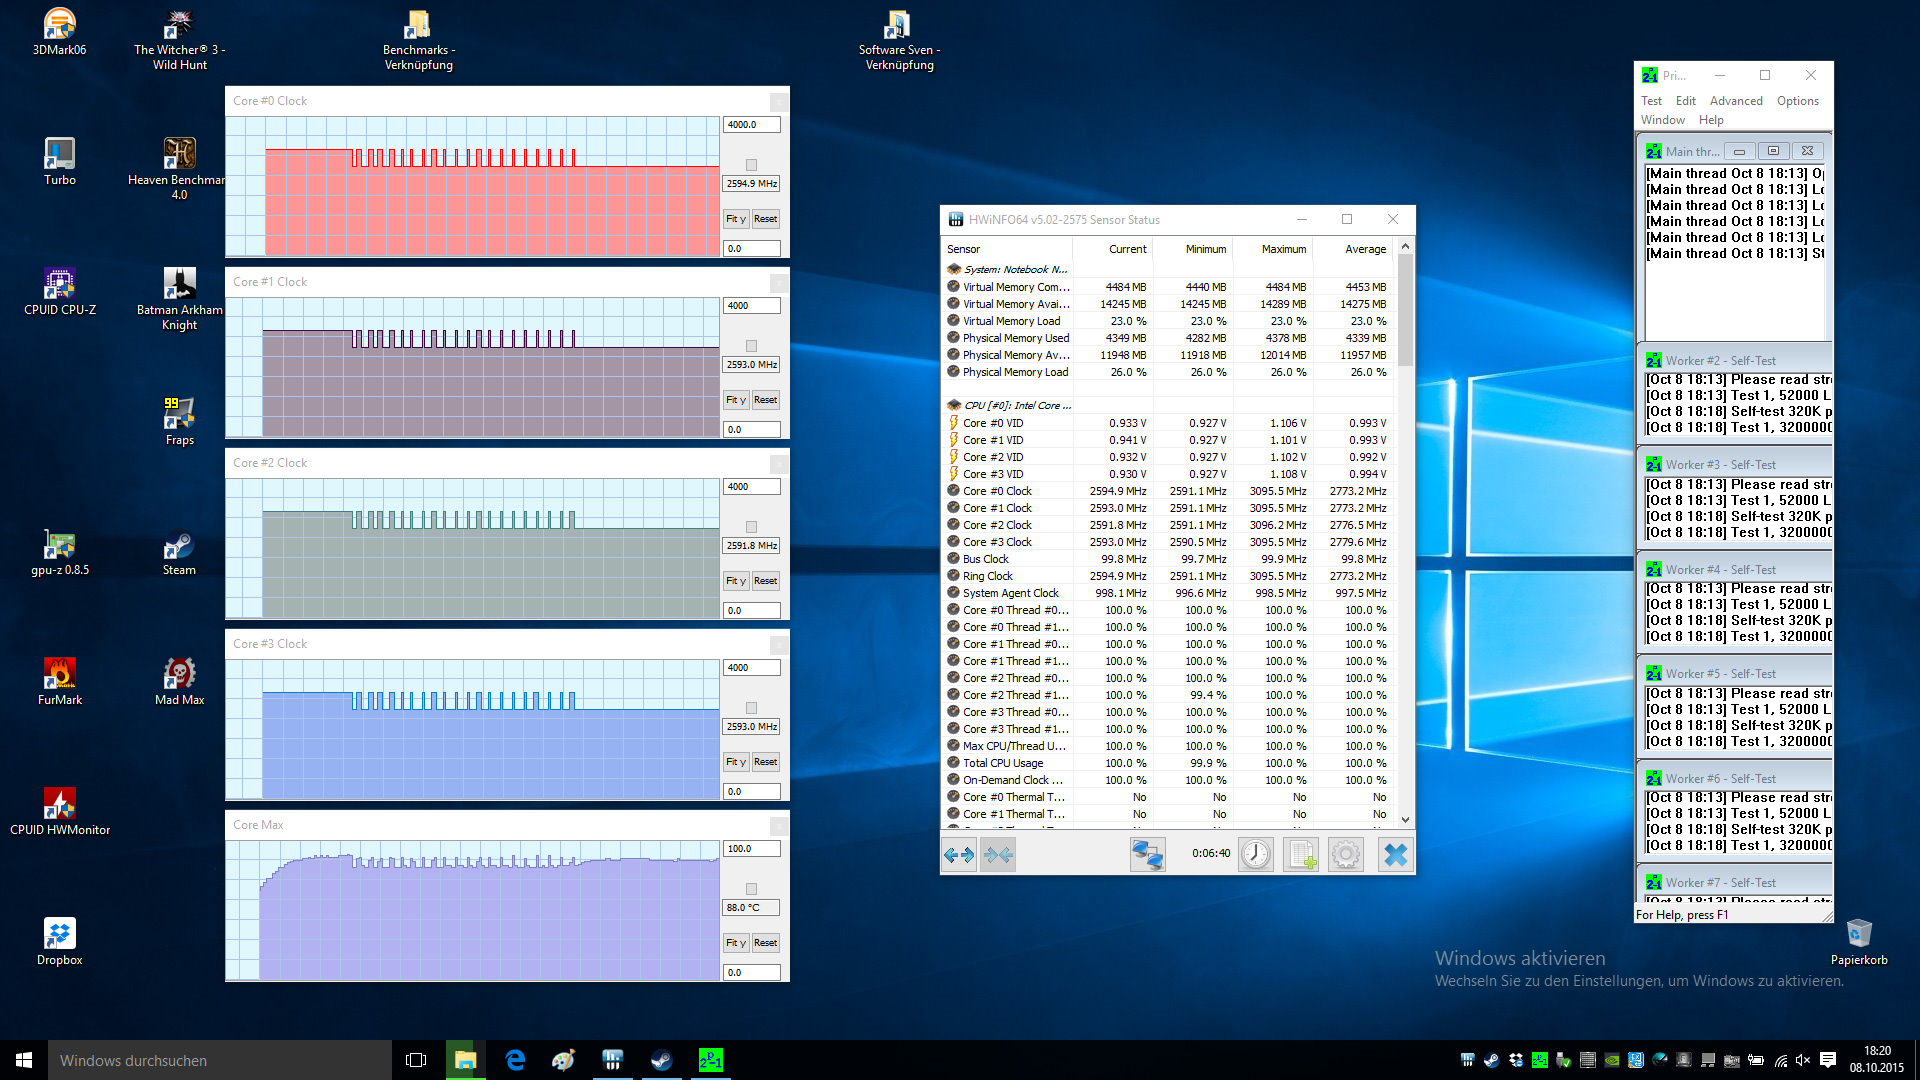The height and width of the screenshot is (1080, 1920).
Task: Click Reset on Core #1 Clock graph
Action: point(766,400)
